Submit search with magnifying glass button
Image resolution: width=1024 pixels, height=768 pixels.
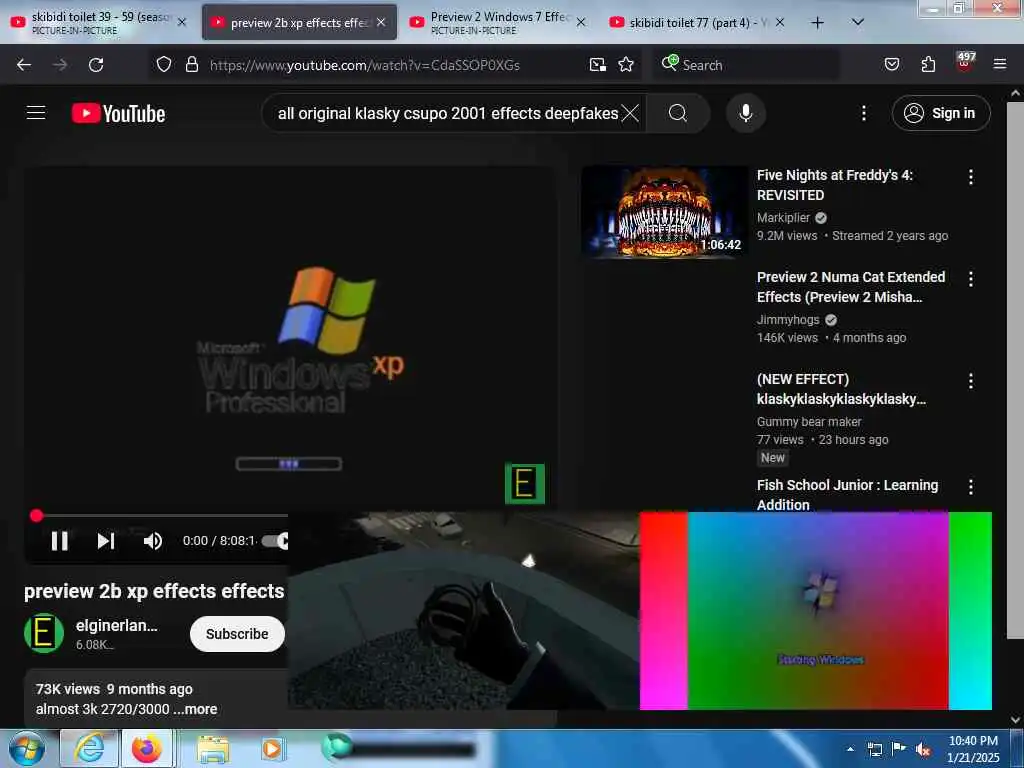pyautogui.click(x=678, y=113)
